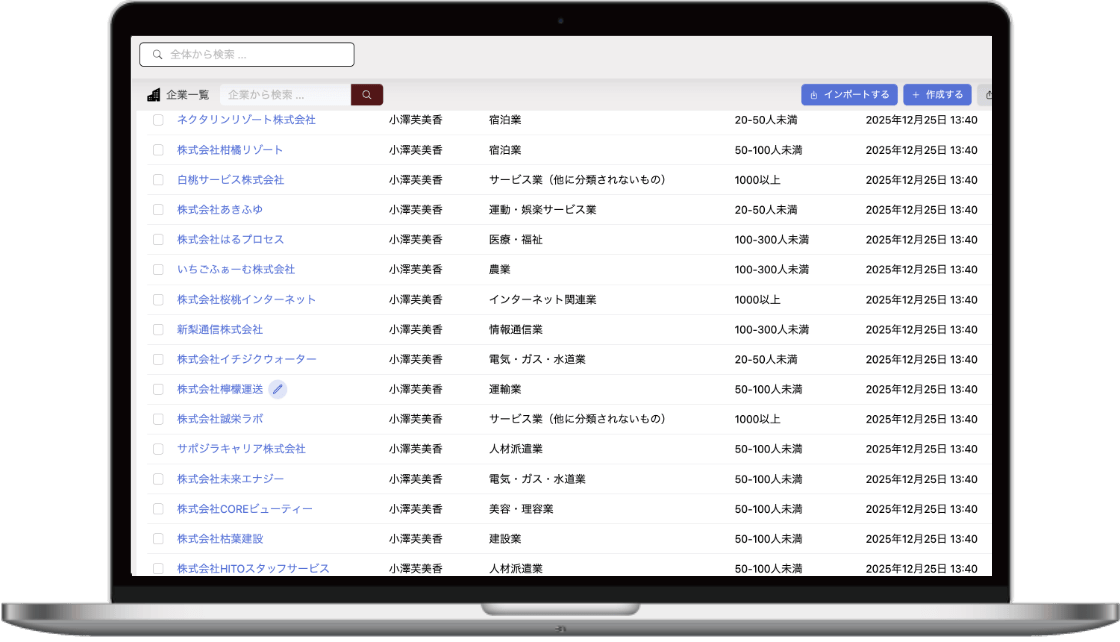Check the checkbox for いちごふぁーむ株式会社
The image size is (1120, 642).
coord(157,269)
